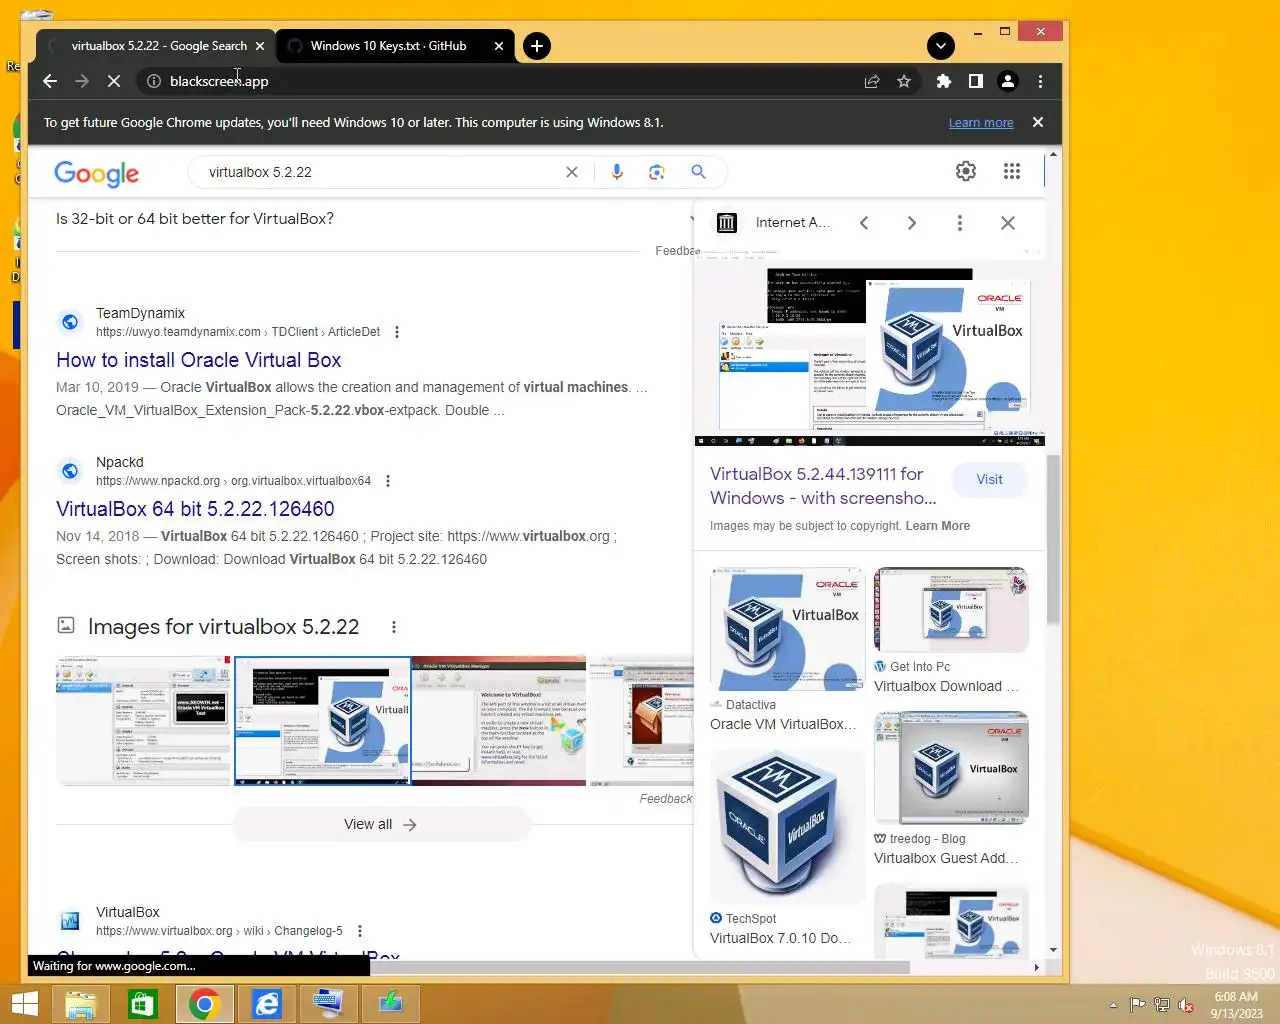
Task: Open more options for VirtualBox.org result
Action: pyautogui.click(x=360, y=931)
